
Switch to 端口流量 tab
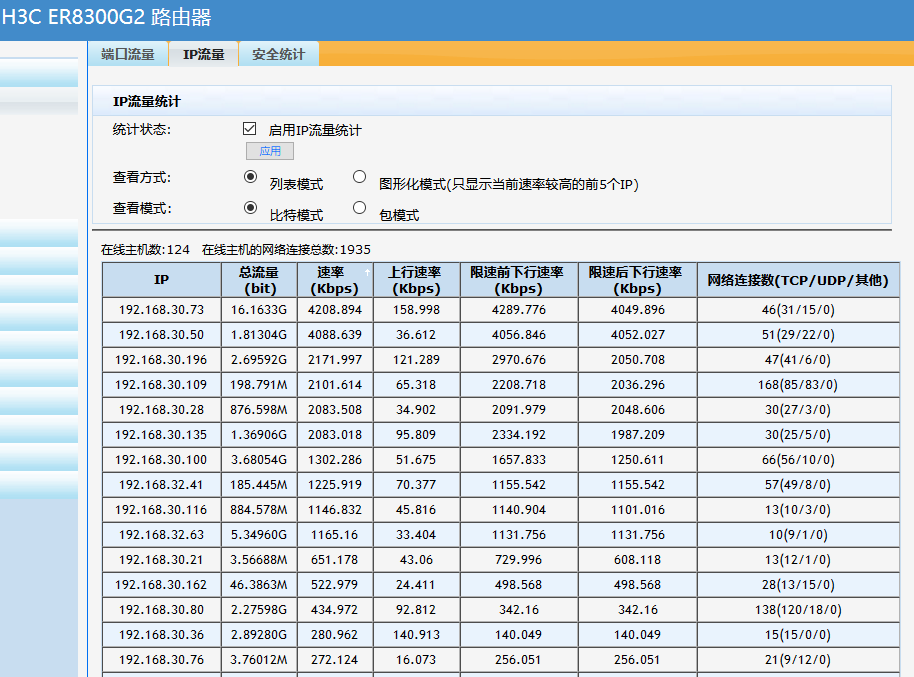tap(128, 55)
